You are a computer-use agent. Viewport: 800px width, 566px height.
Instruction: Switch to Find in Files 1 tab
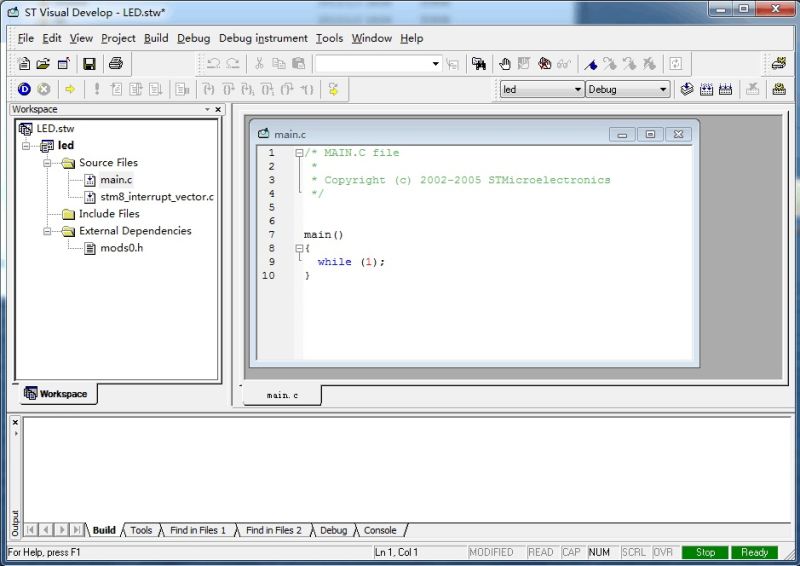tap(198, 530)
